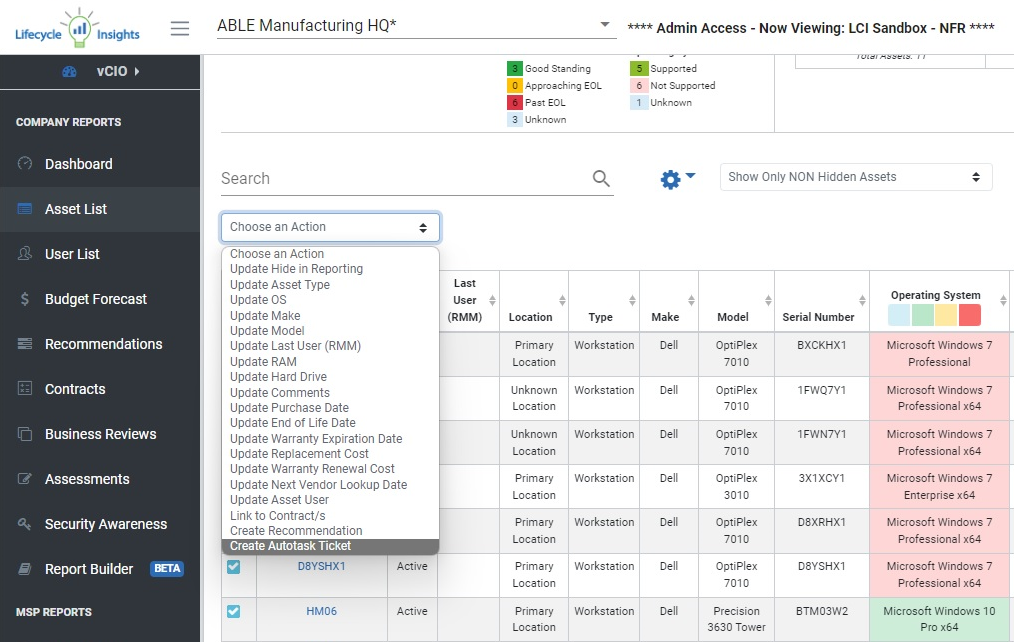
Task: Select Update Purchase Date option
Action: (330, 408)
